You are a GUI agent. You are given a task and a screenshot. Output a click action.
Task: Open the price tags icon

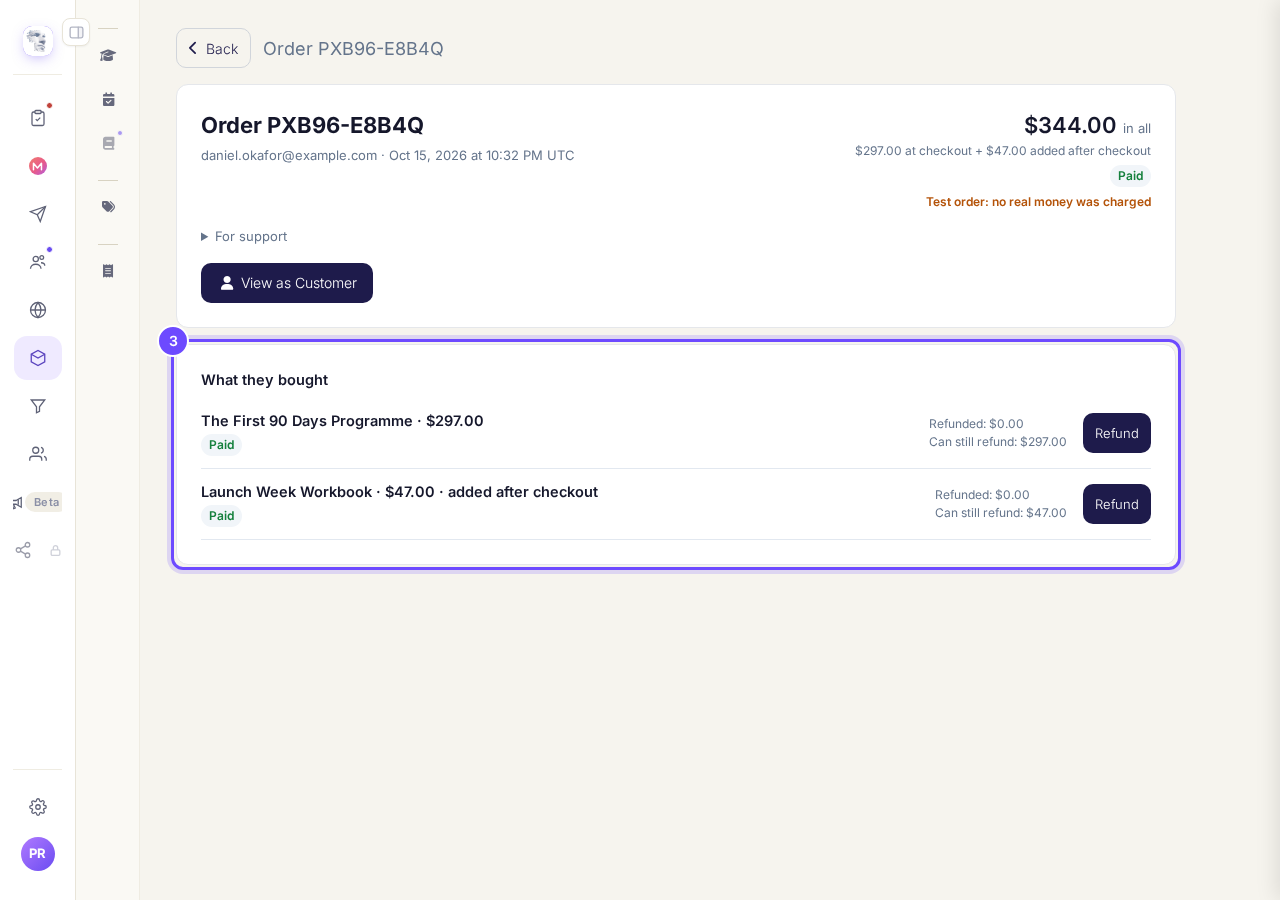[x=108, y=207]
